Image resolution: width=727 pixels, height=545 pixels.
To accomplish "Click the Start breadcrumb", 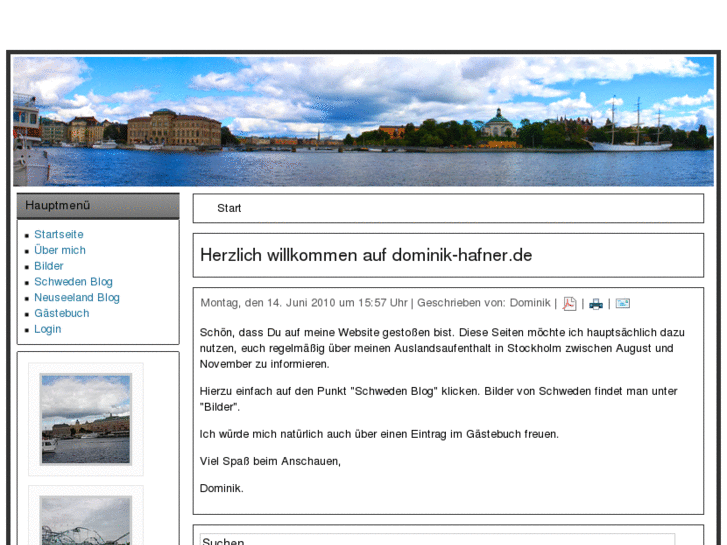I will tap(229, 208).
